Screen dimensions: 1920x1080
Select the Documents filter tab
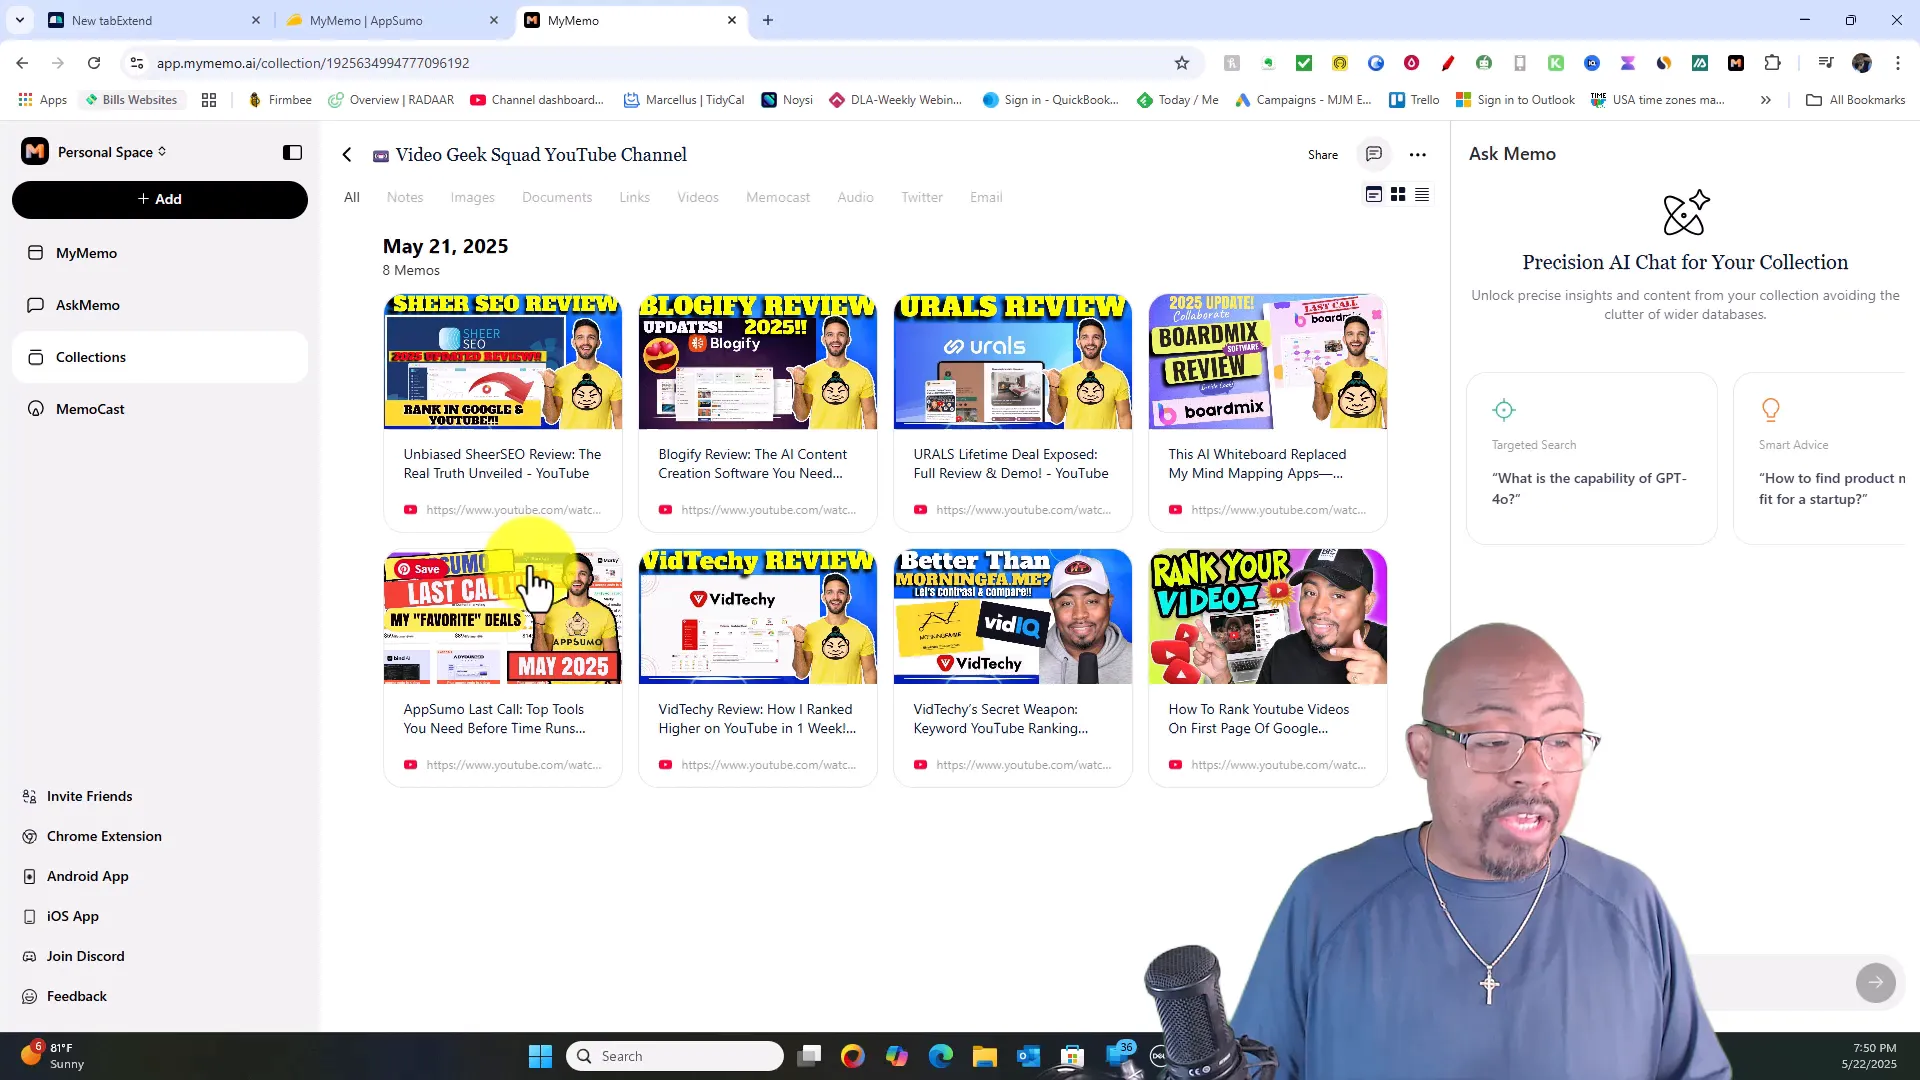(x=557, y=197)
